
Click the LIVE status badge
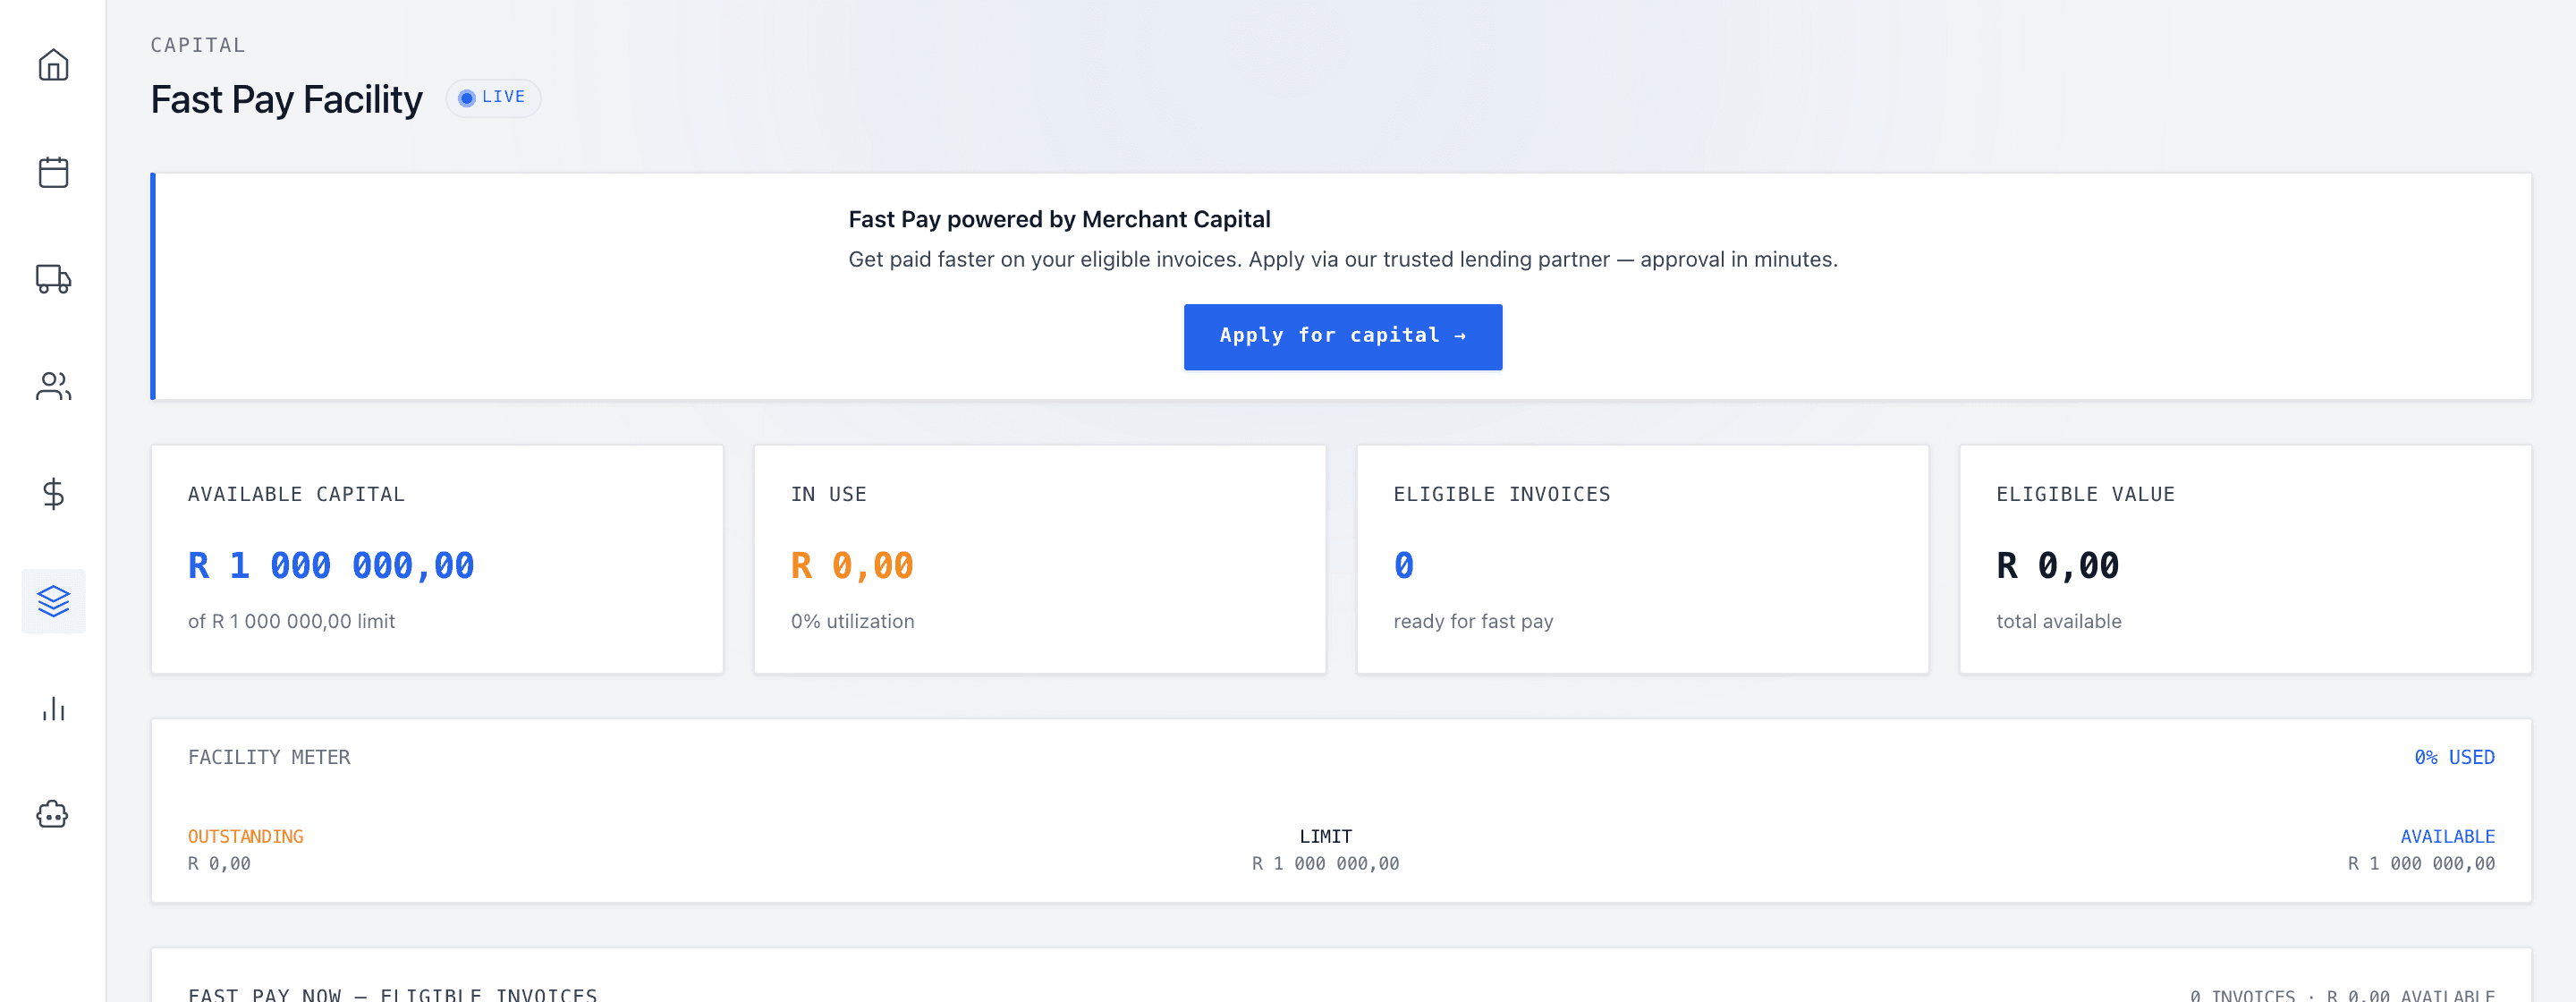pyautogui.click(x=493, y=97)
